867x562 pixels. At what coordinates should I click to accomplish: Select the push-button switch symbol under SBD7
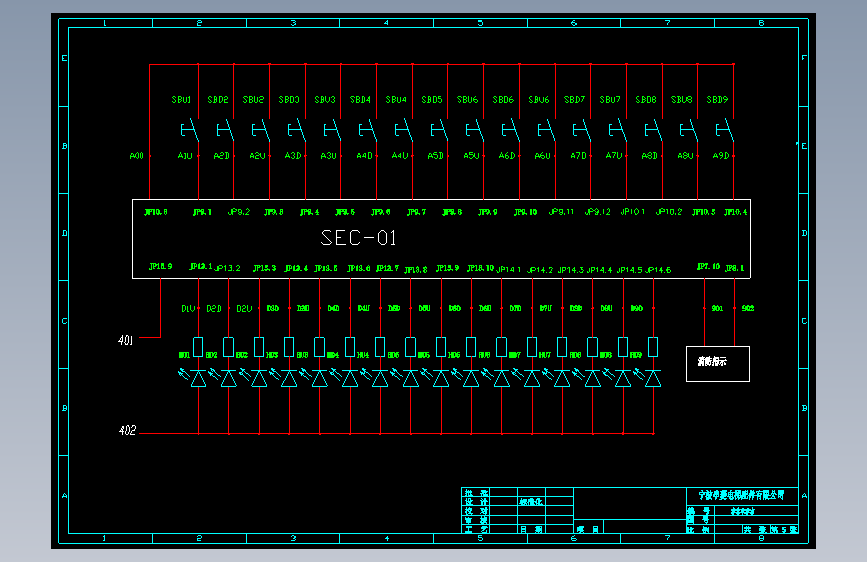tap(582, 130)
